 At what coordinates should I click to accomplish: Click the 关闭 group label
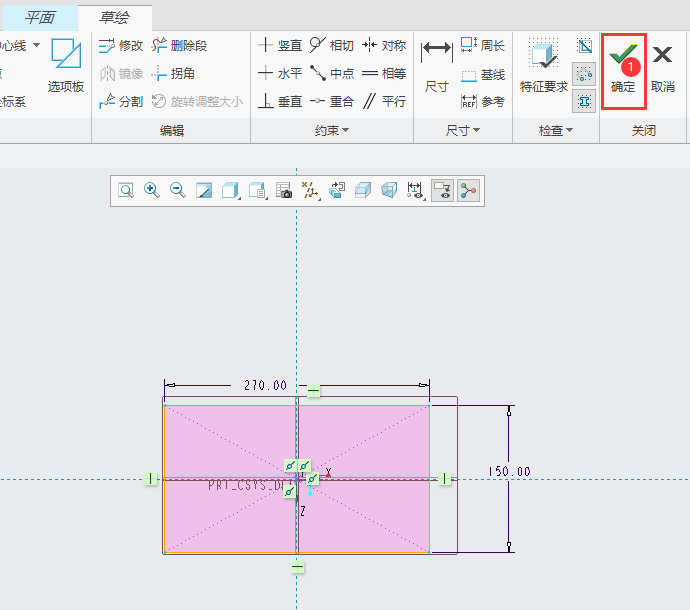[644, 130]
